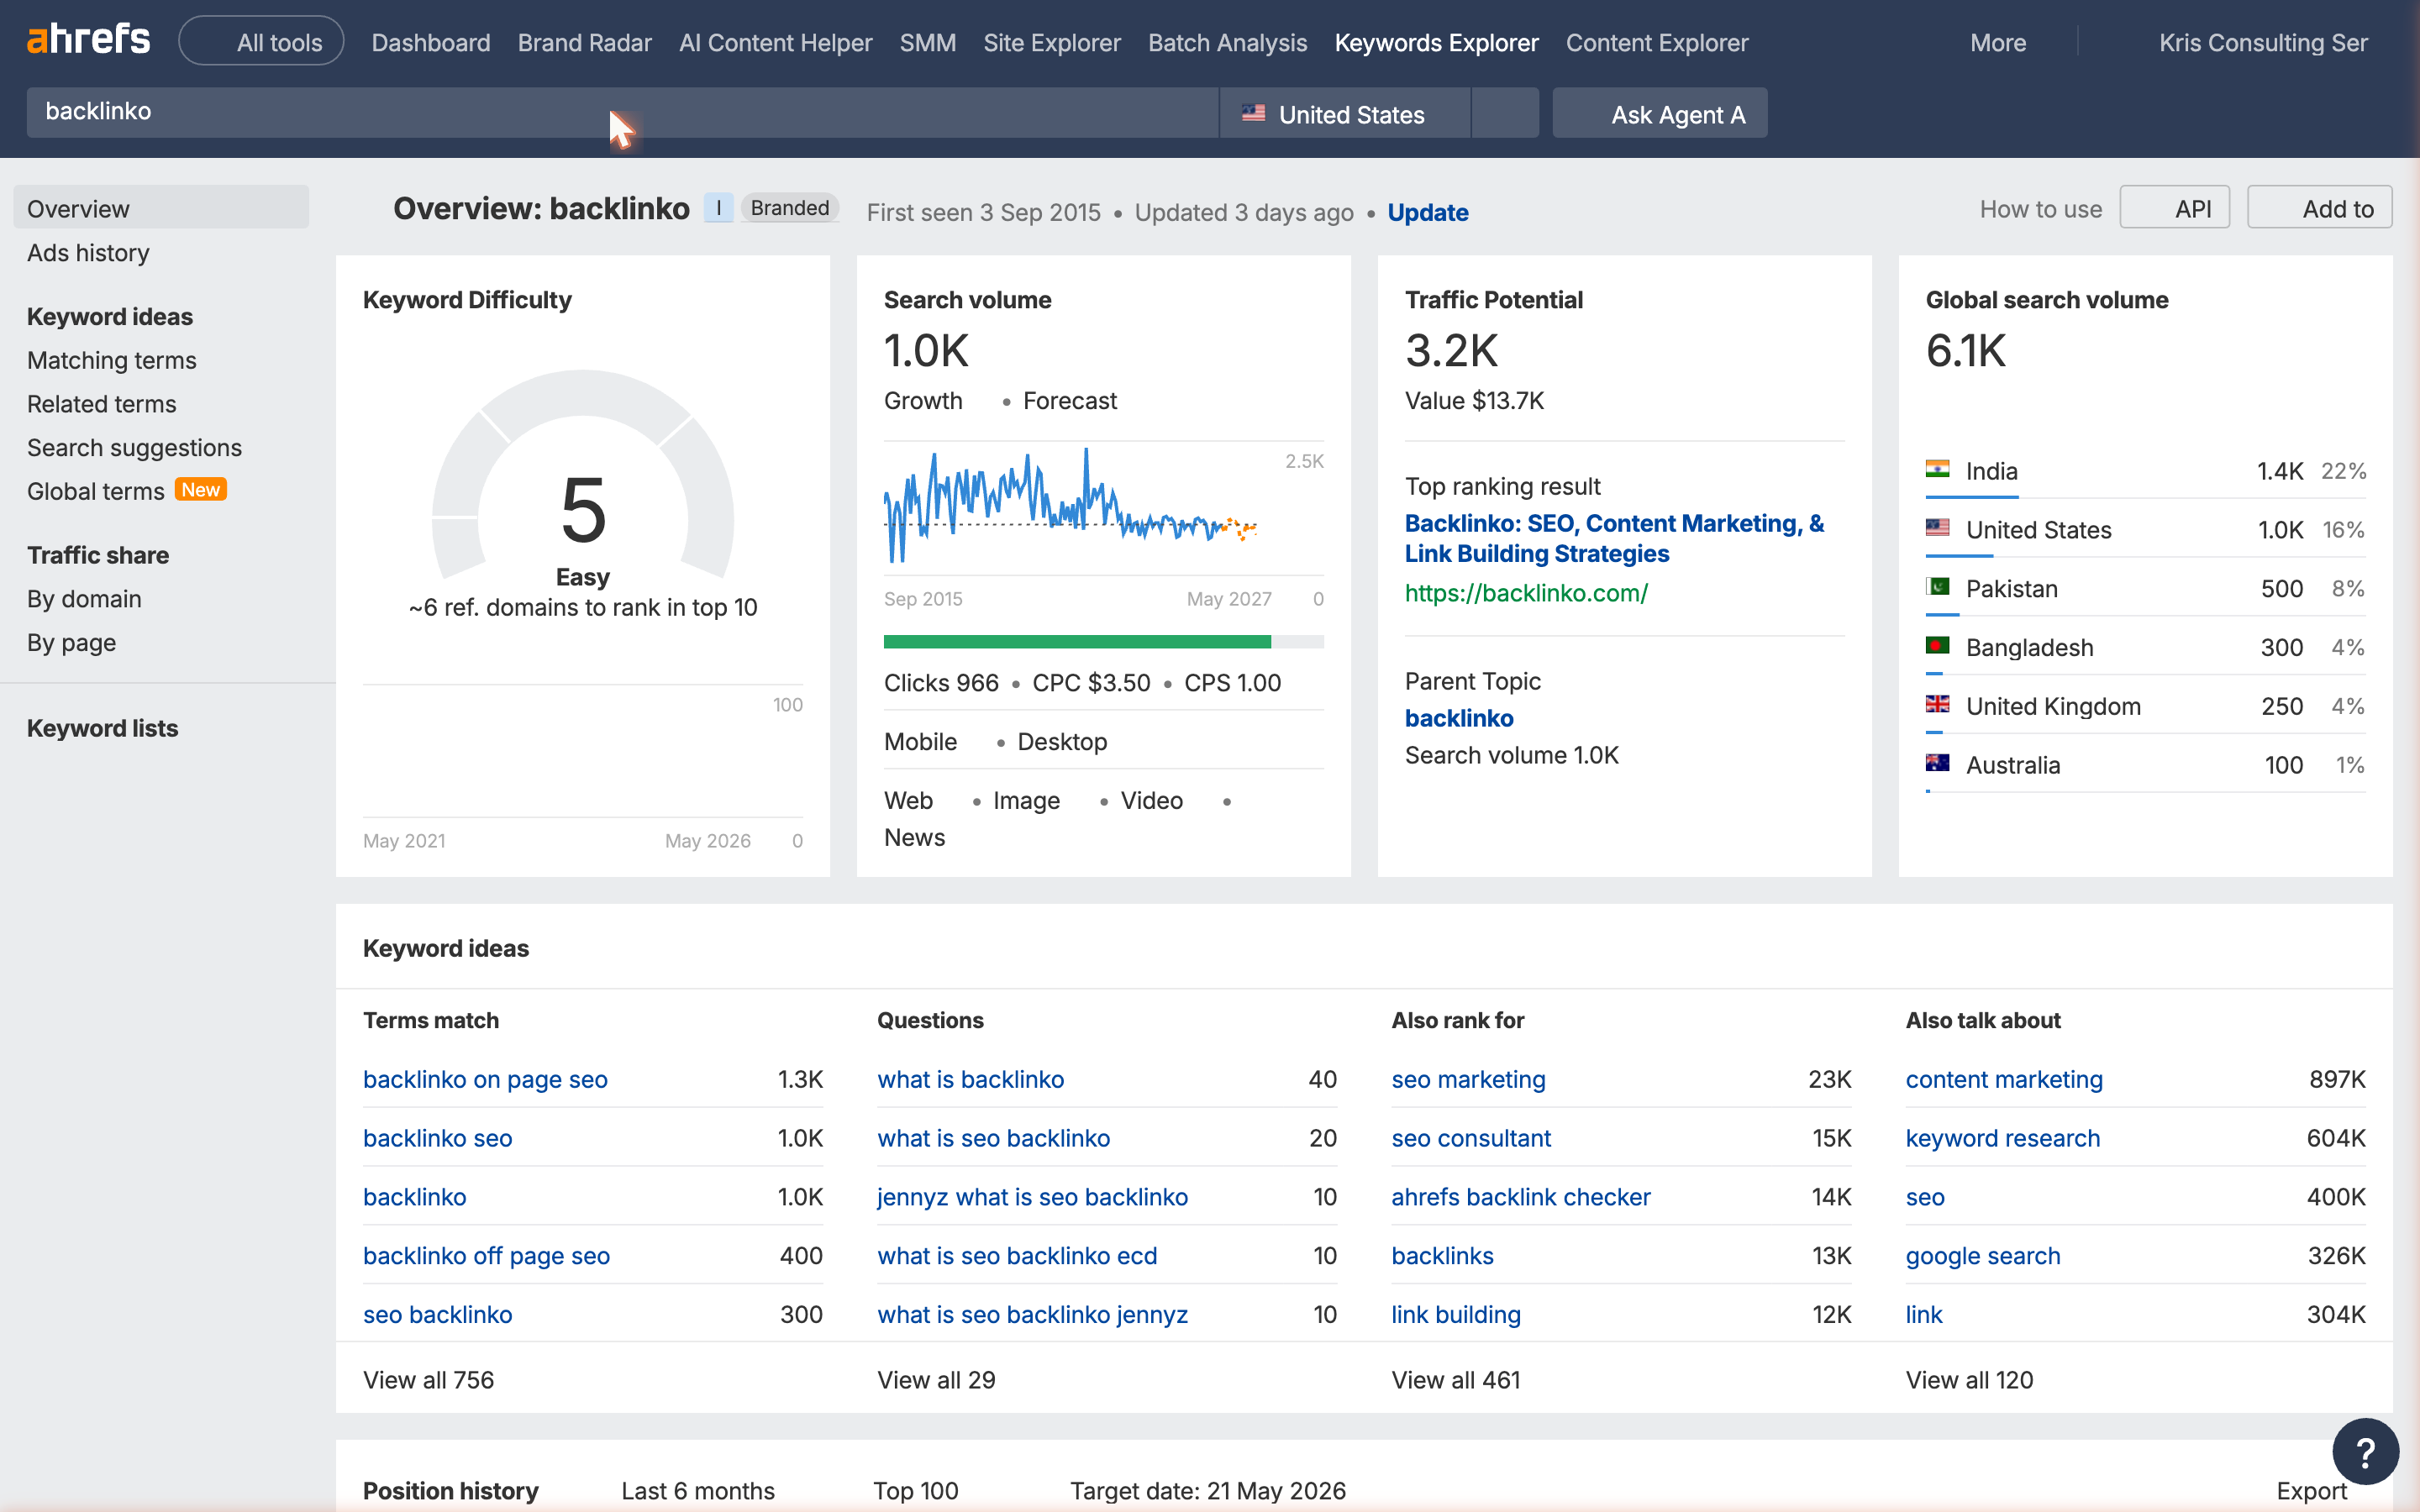Click the Australia flag icon

pos(1937,764)
